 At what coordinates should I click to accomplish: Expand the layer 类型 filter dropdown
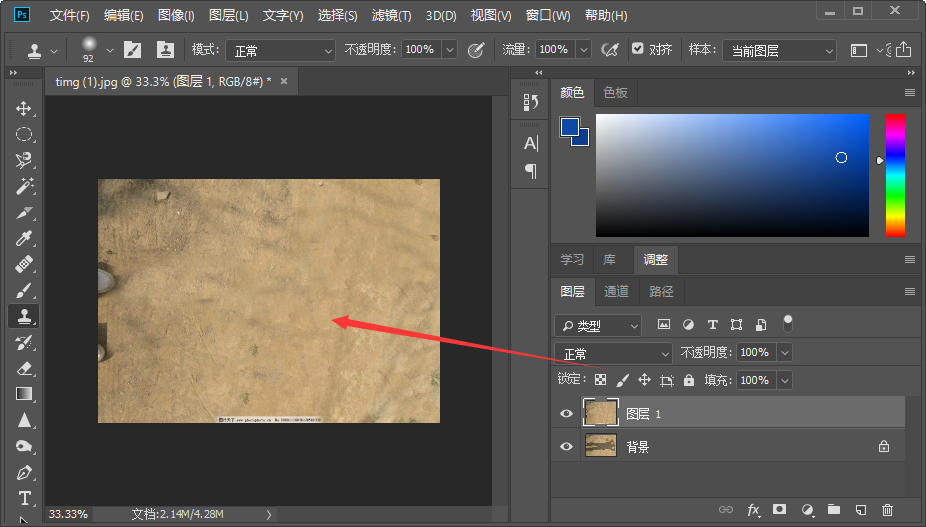[598, 326]
